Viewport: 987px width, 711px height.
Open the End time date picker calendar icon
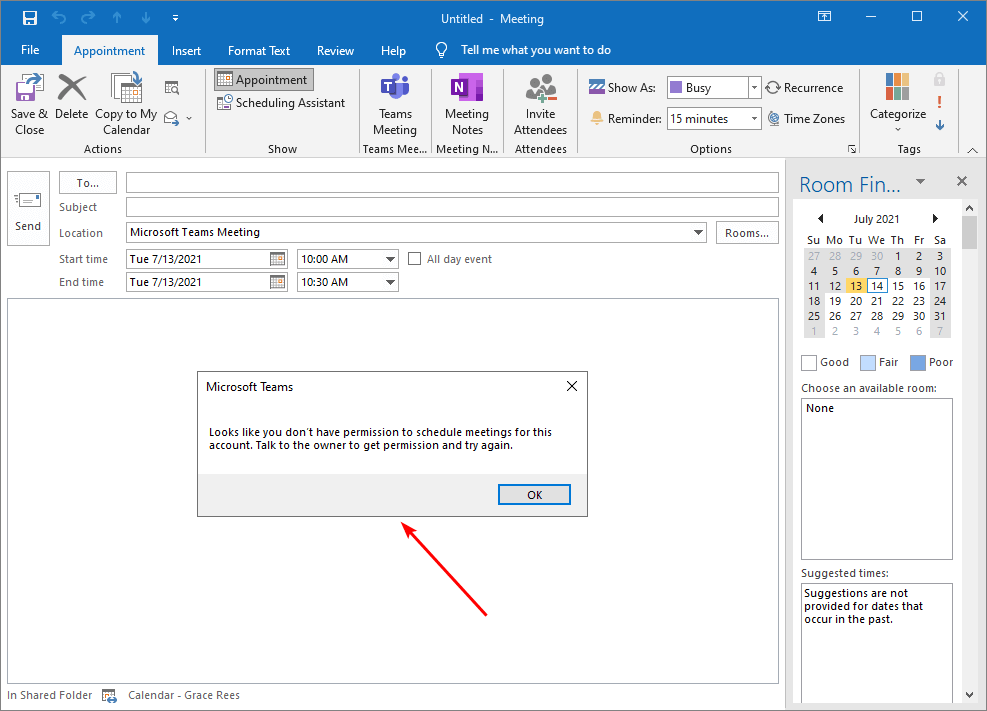point(278,282)
